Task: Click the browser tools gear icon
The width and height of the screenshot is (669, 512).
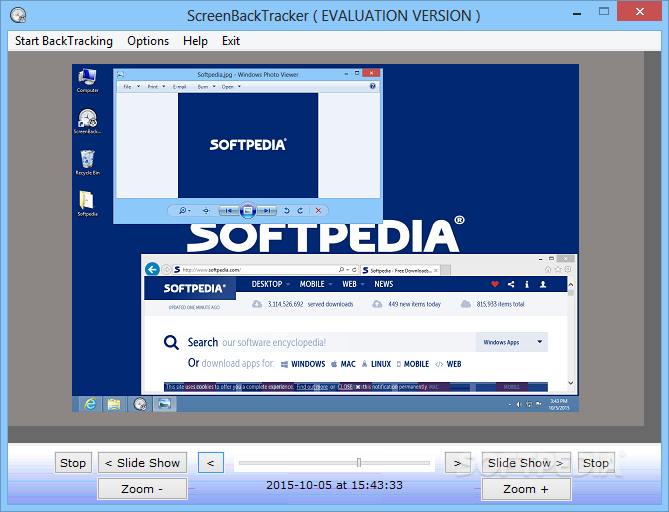Action: coord(567,269)
